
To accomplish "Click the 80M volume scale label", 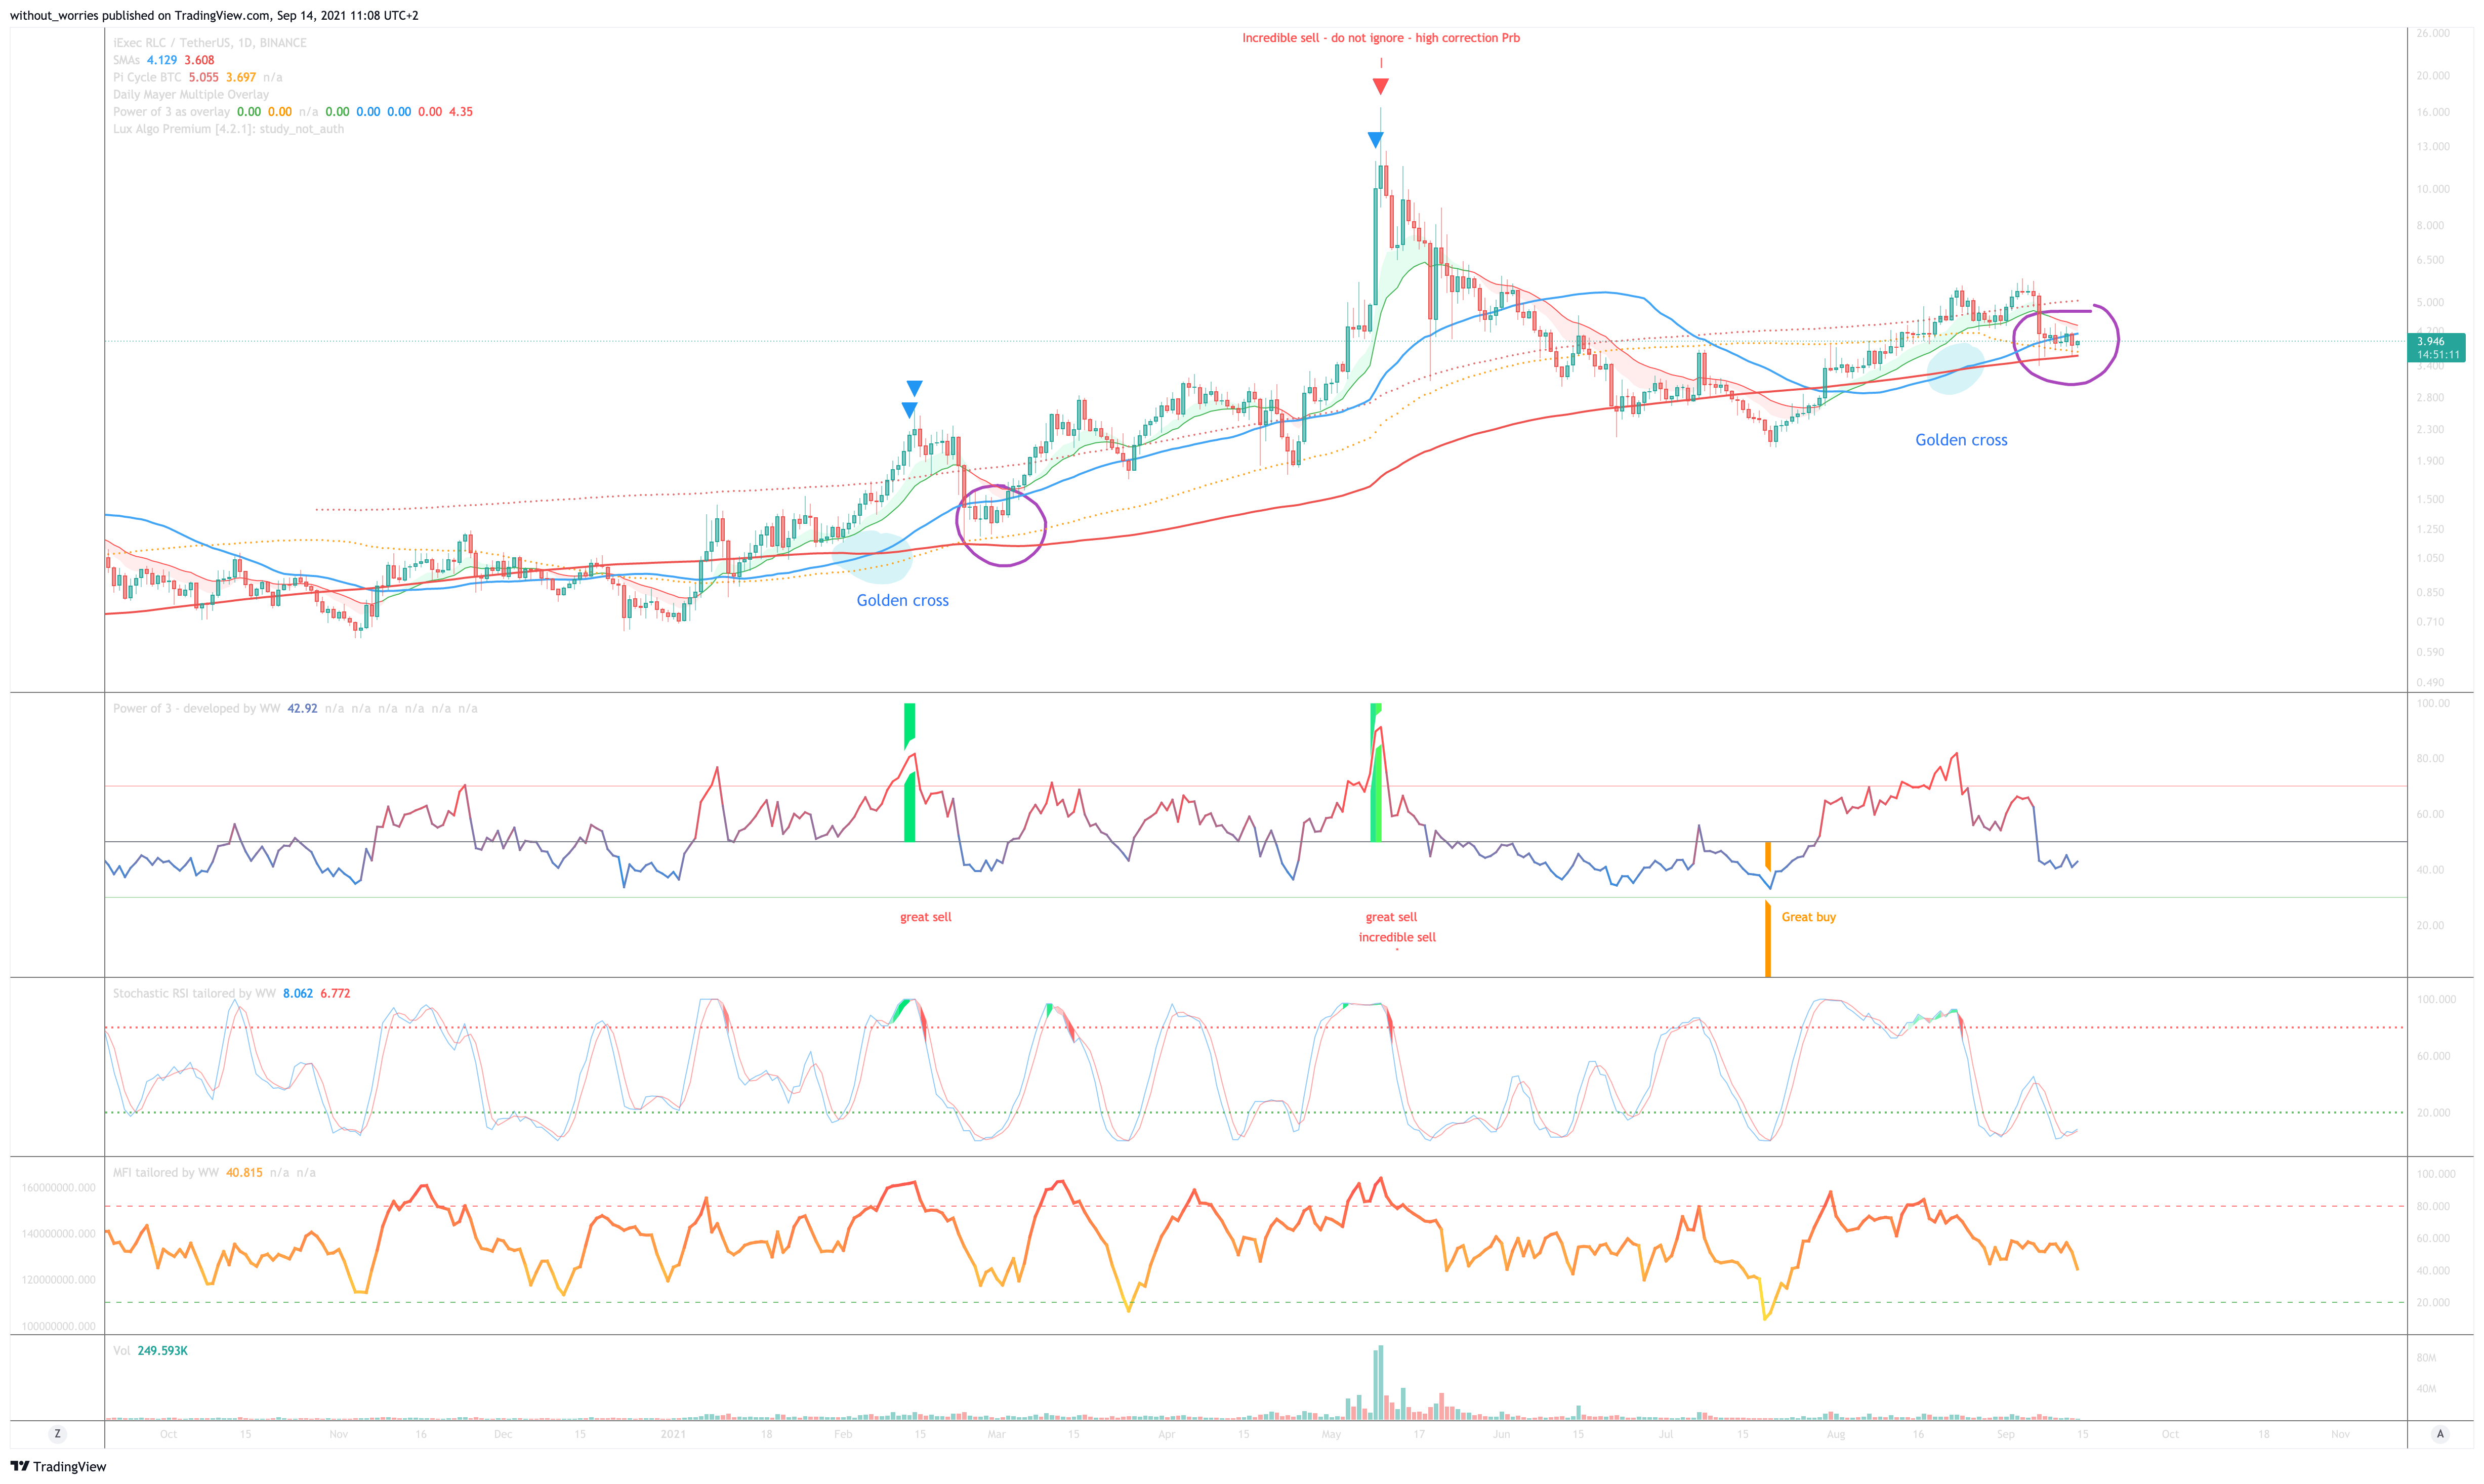I will tap(2426, 1358).
